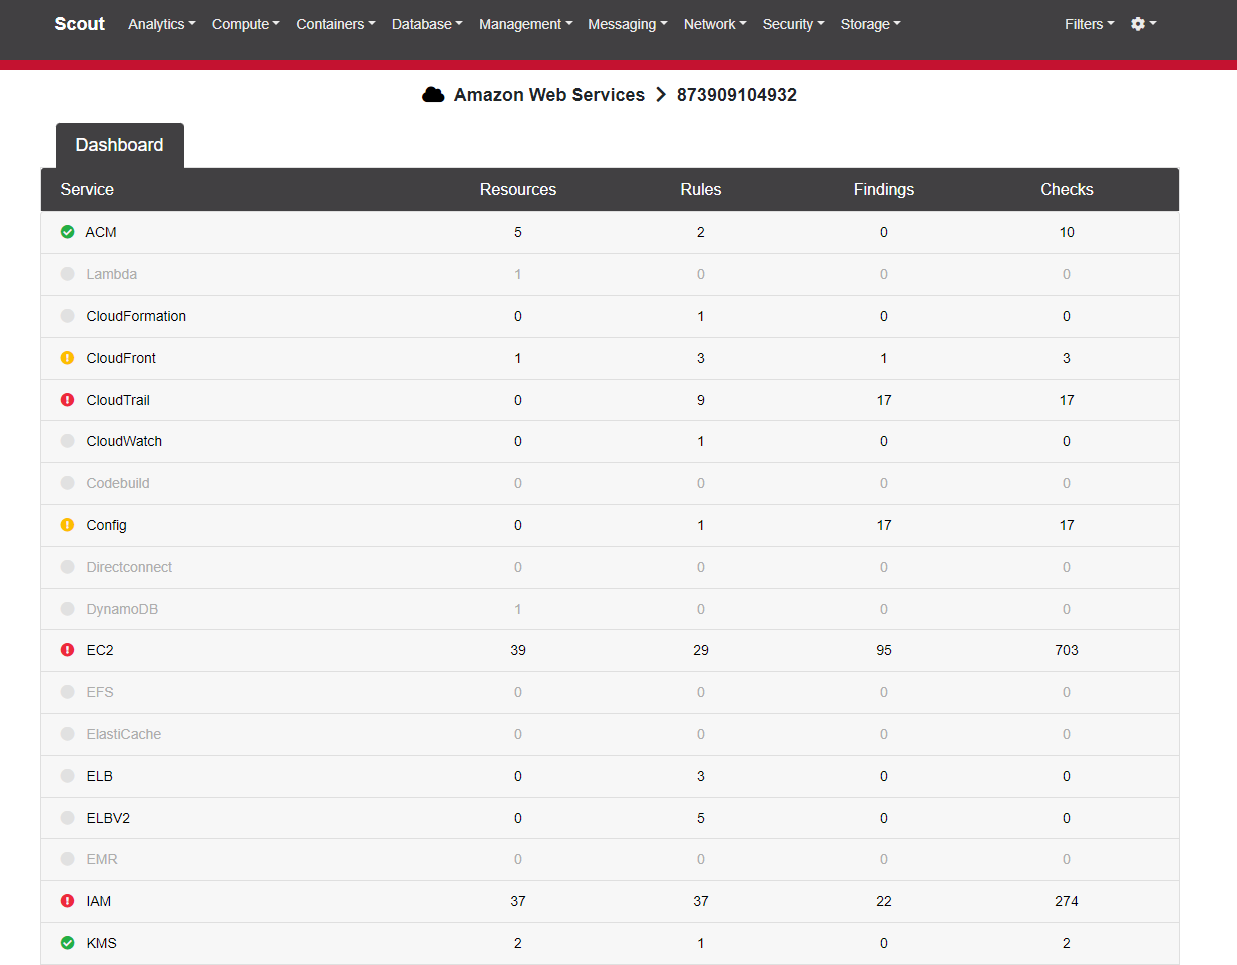Viewport: 1237px width, 965px height.
Task: Click the gray status dot beside Codebuild
Action: tap(67, 483)
